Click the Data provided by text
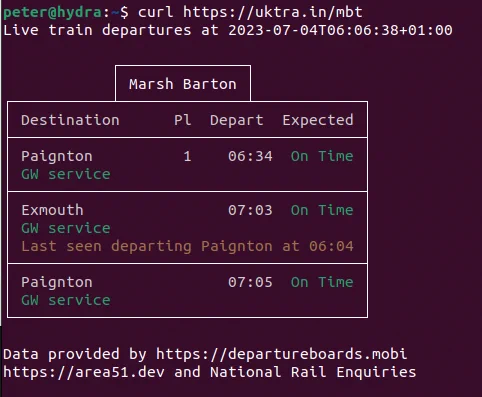482x397 pixels. pyautogui.click(x=75, y=354)
